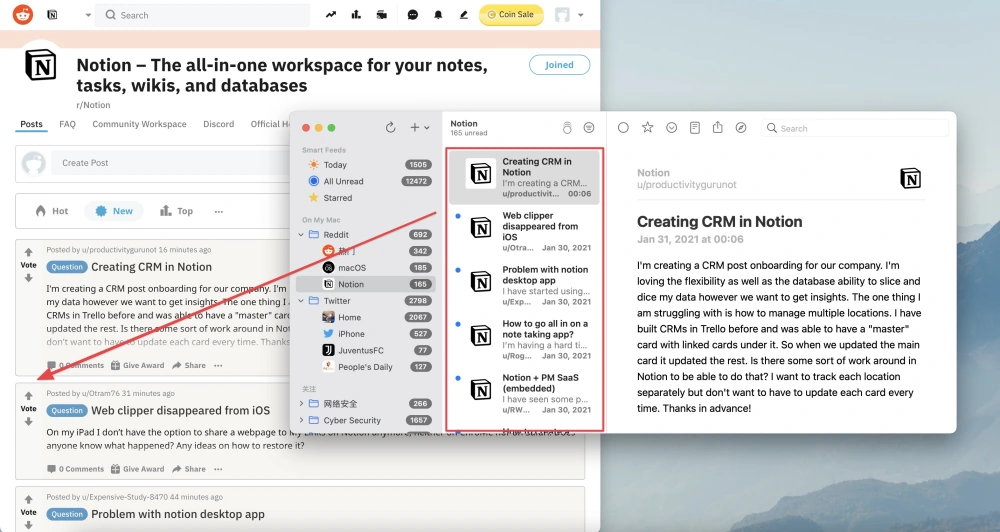
Task: Open article in browser via compass icon
Action: coord(740,128)
